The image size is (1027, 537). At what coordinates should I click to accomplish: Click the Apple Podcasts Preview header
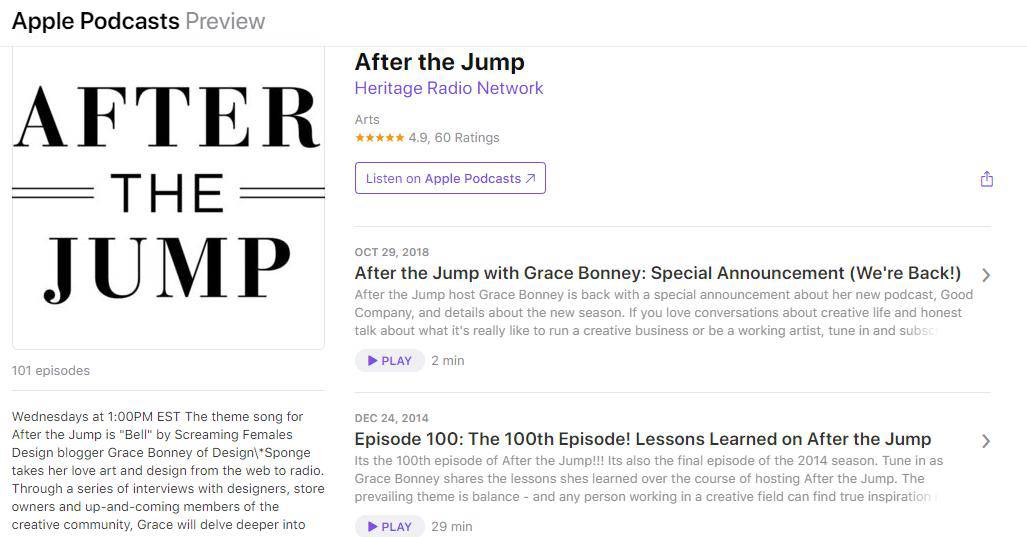pos(138,21)
